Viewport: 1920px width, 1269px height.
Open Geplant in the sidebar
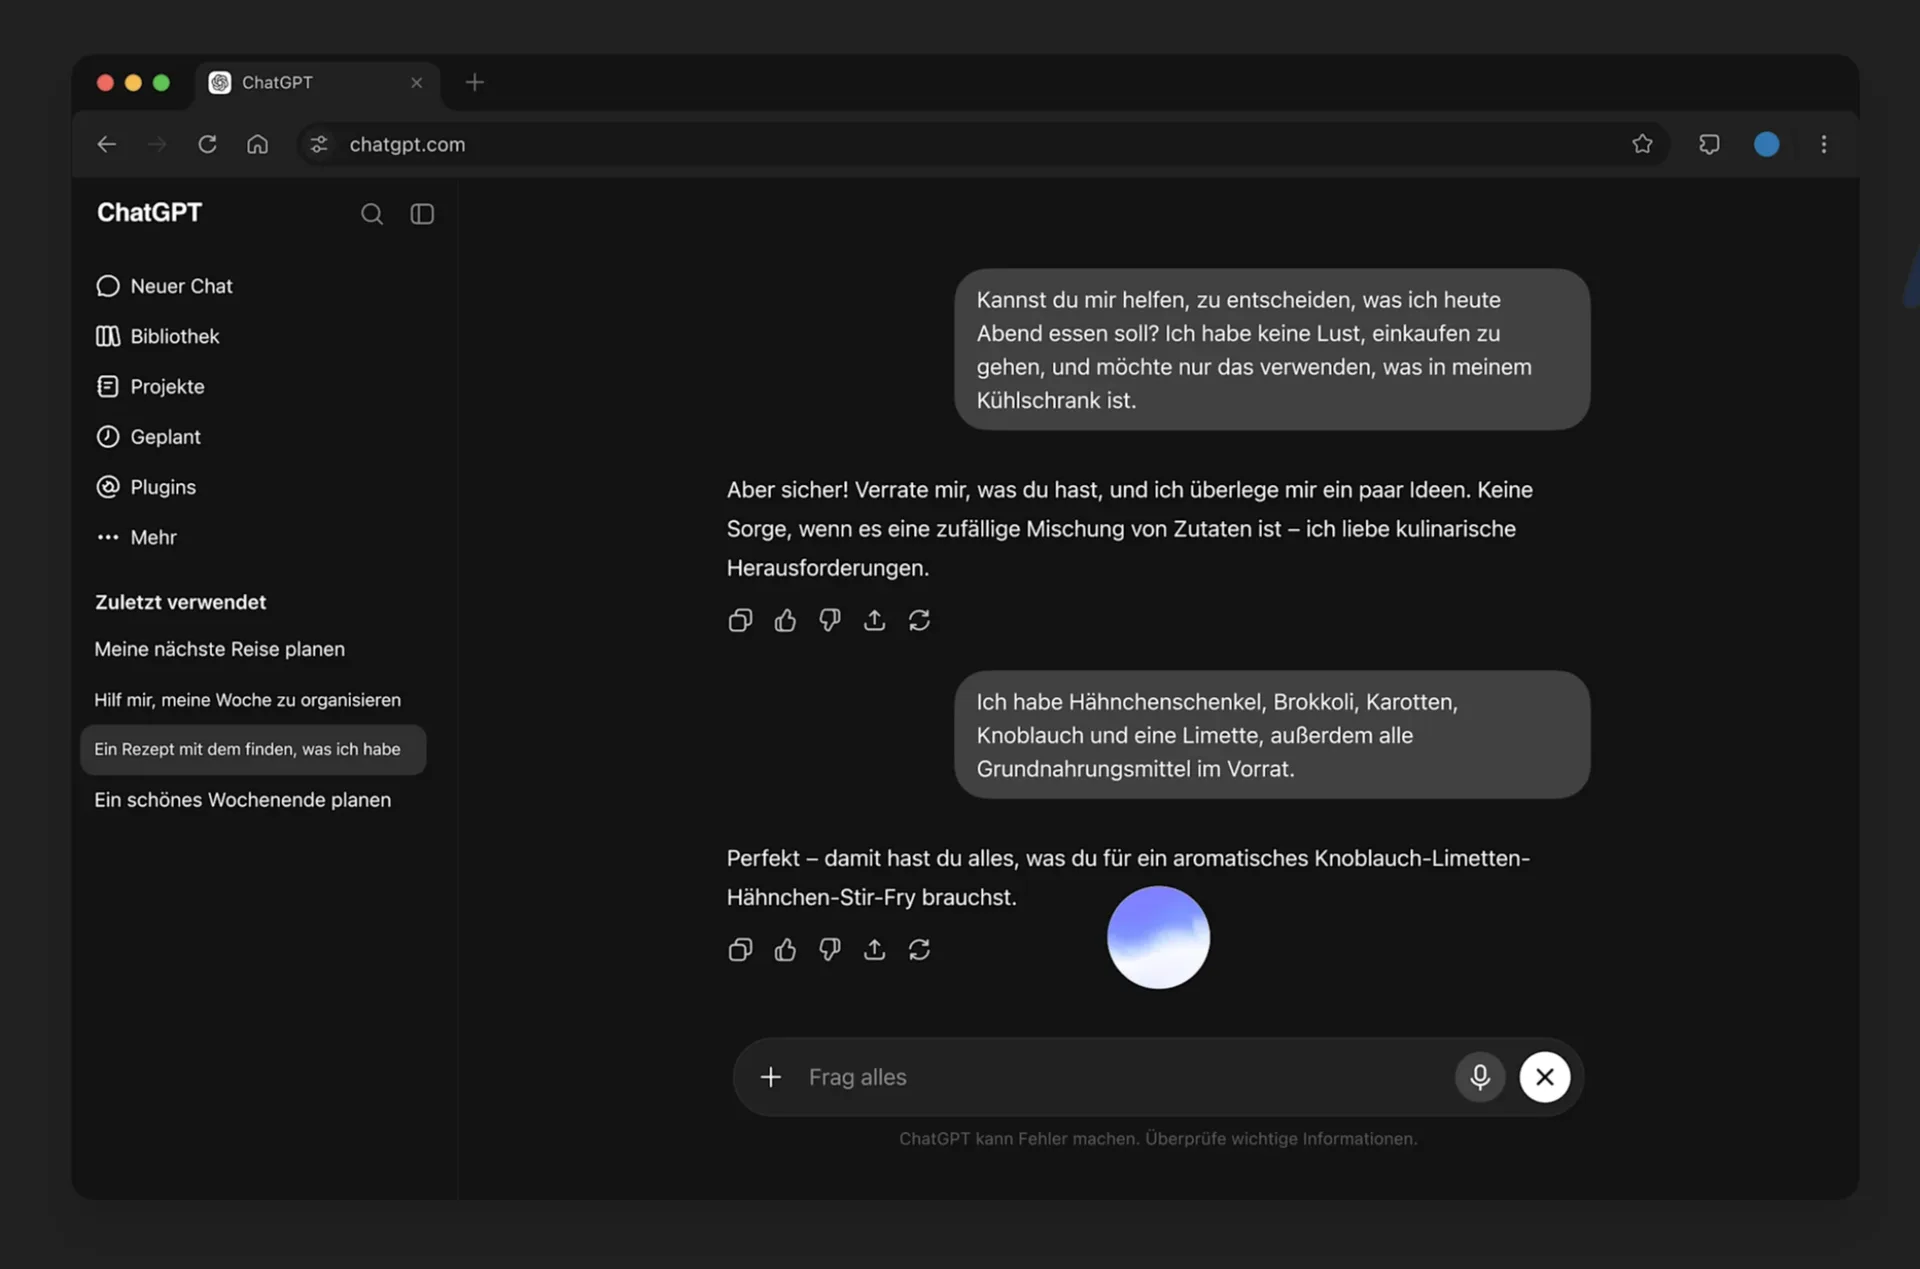pos(148,437)
